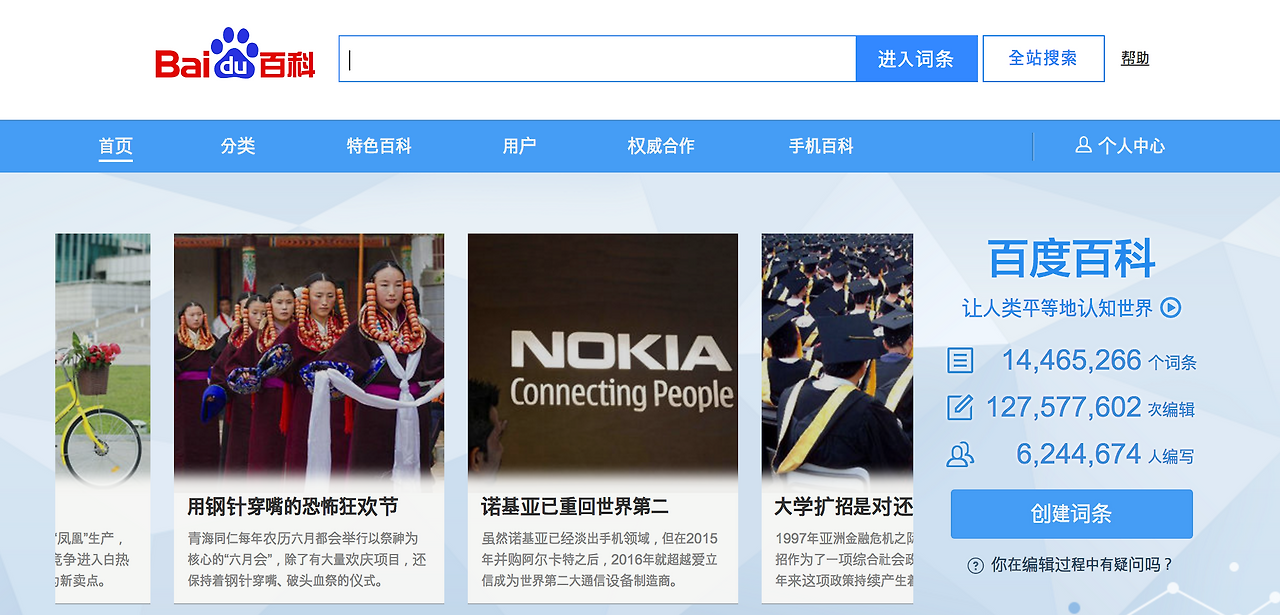Click the people icon beside 6,244,674

(960, 455)
